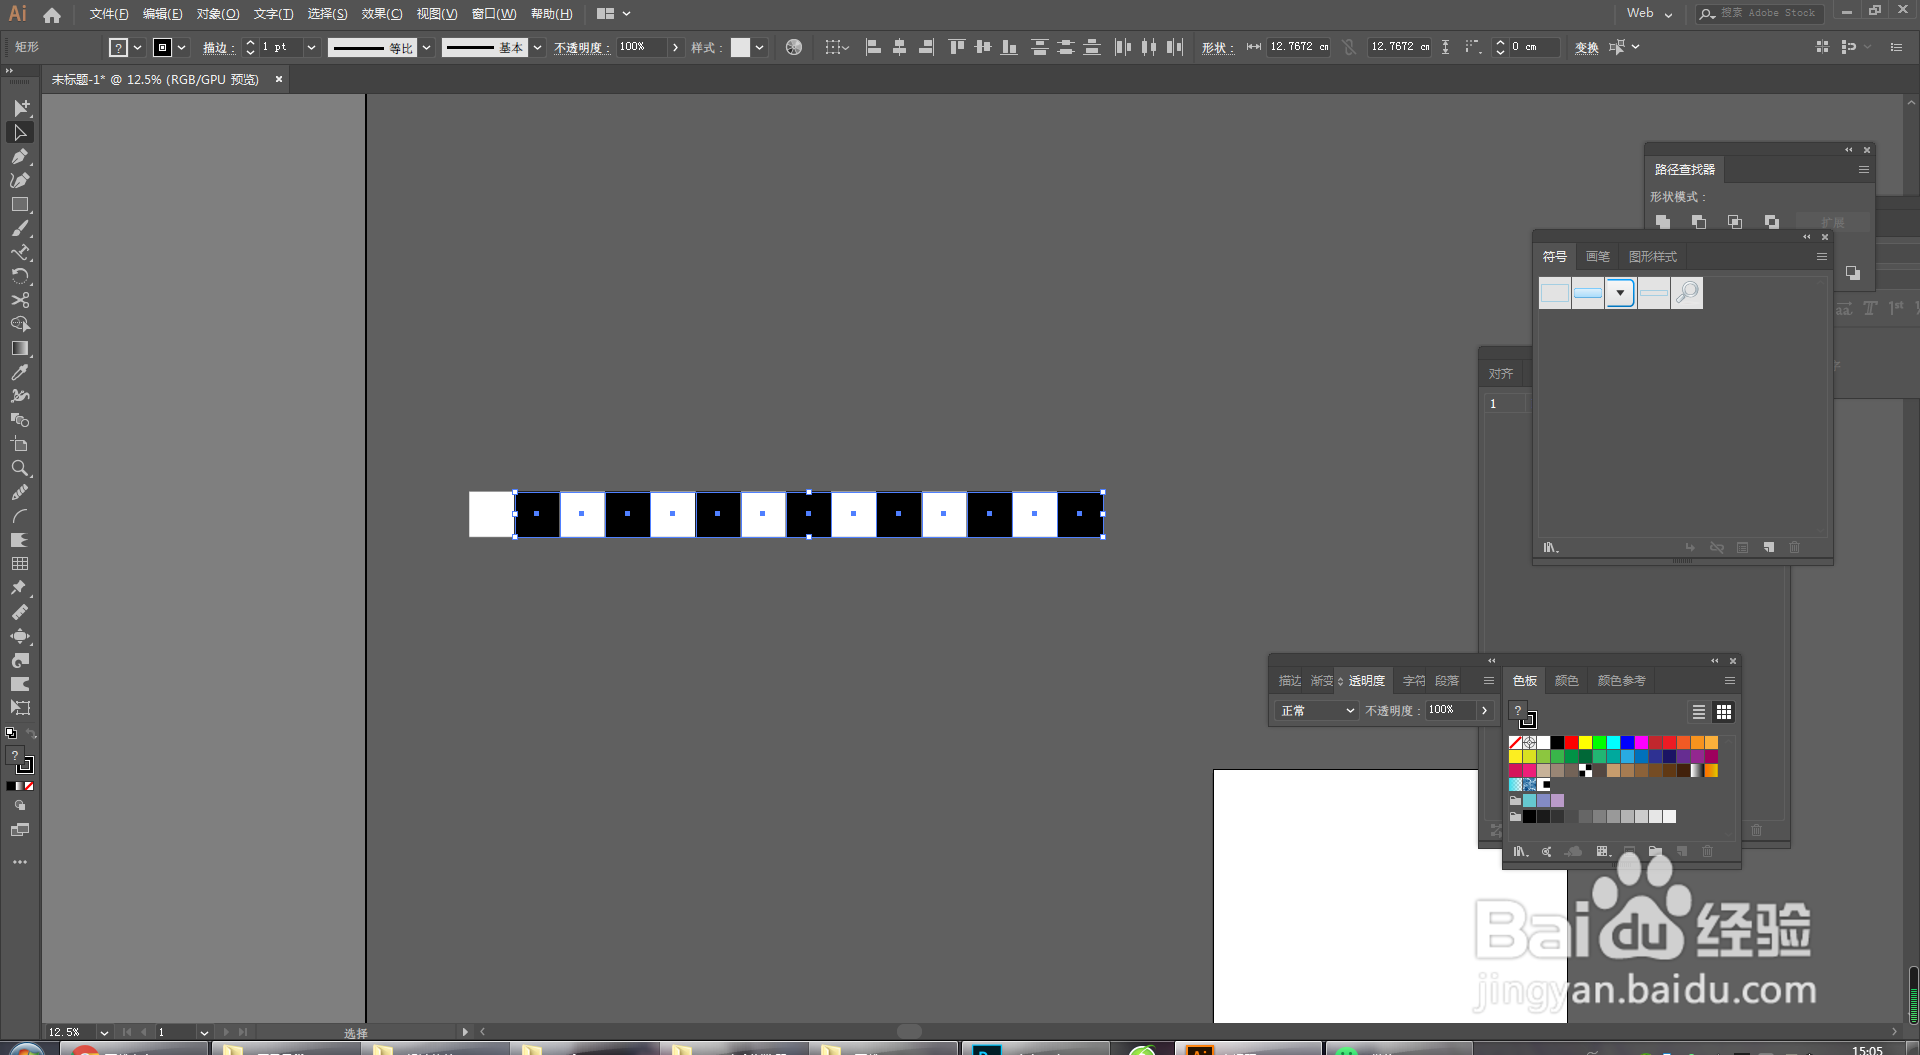Open 效果(C) menu
Viewport: 1920px width, 1055px height.
(x=382, y=14)
